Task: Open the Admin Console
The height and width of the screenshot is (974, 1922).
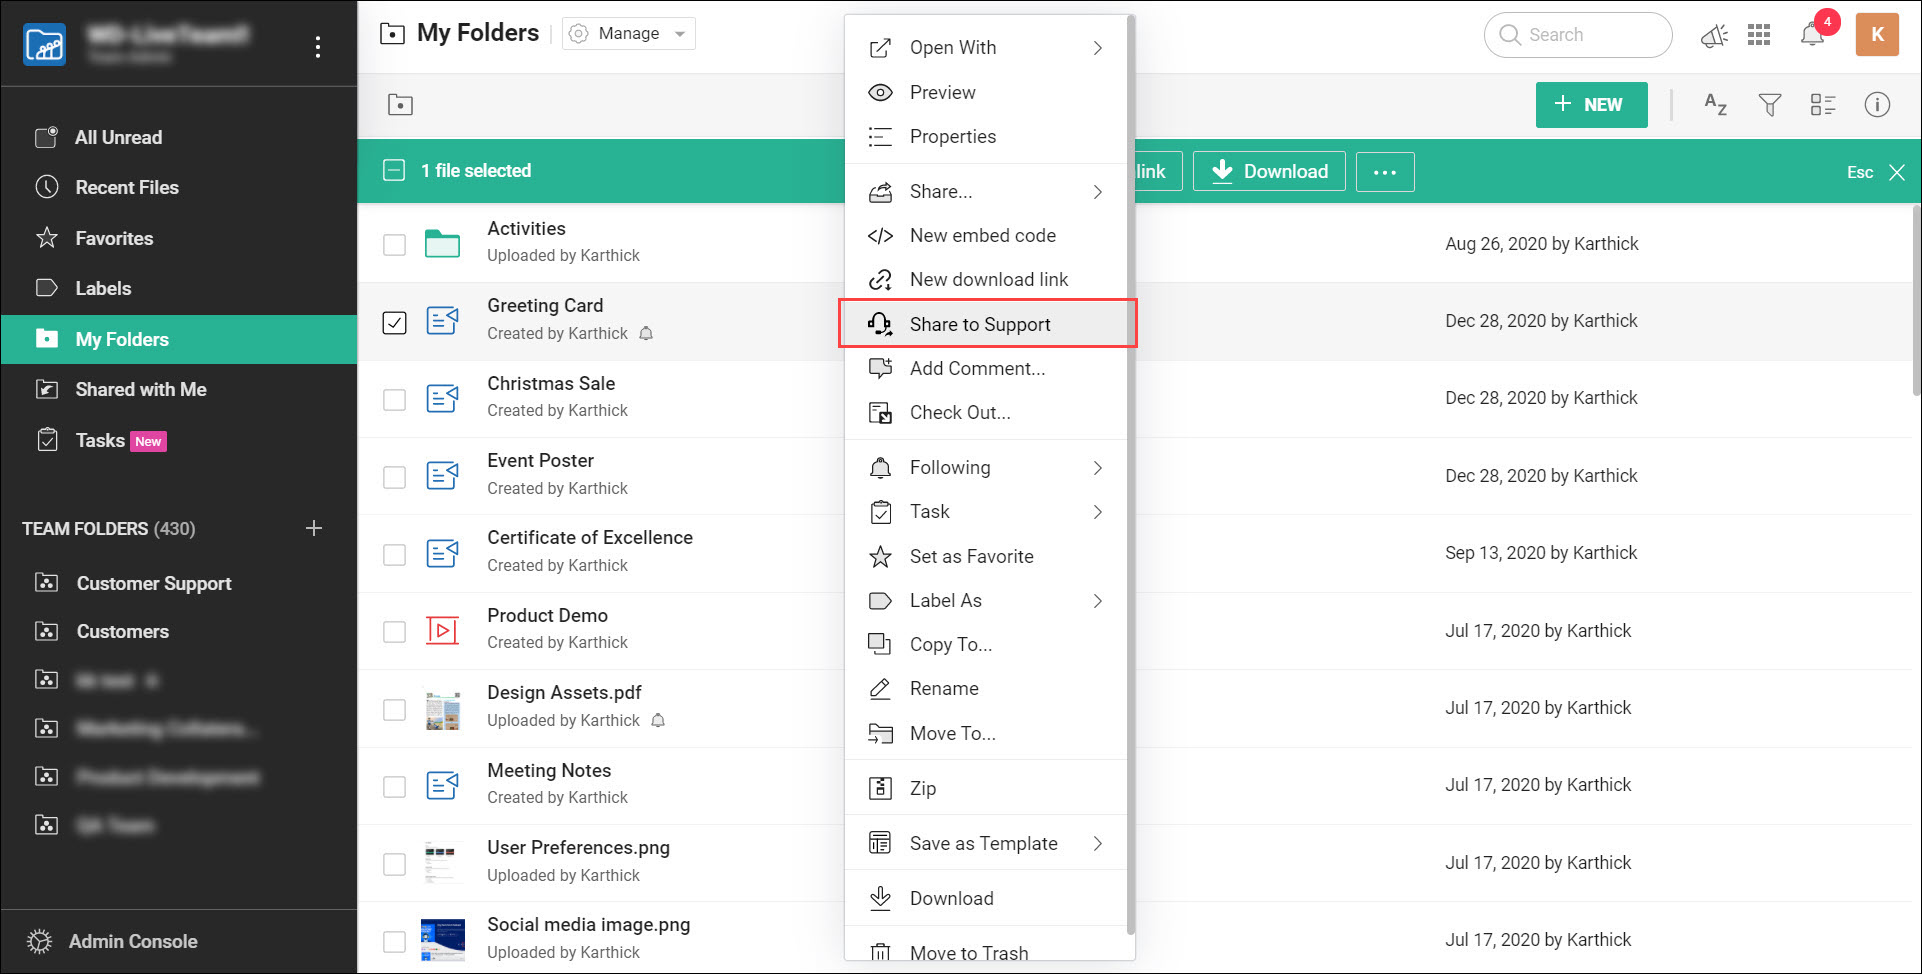Action: click(132, 941)
